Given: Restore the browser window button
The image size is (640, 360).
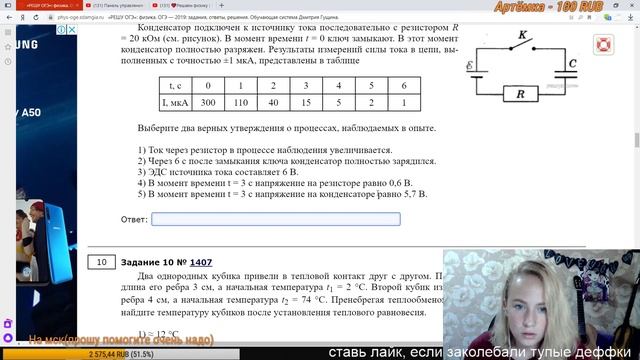Looking at the screenshot, I should point(616,5).
